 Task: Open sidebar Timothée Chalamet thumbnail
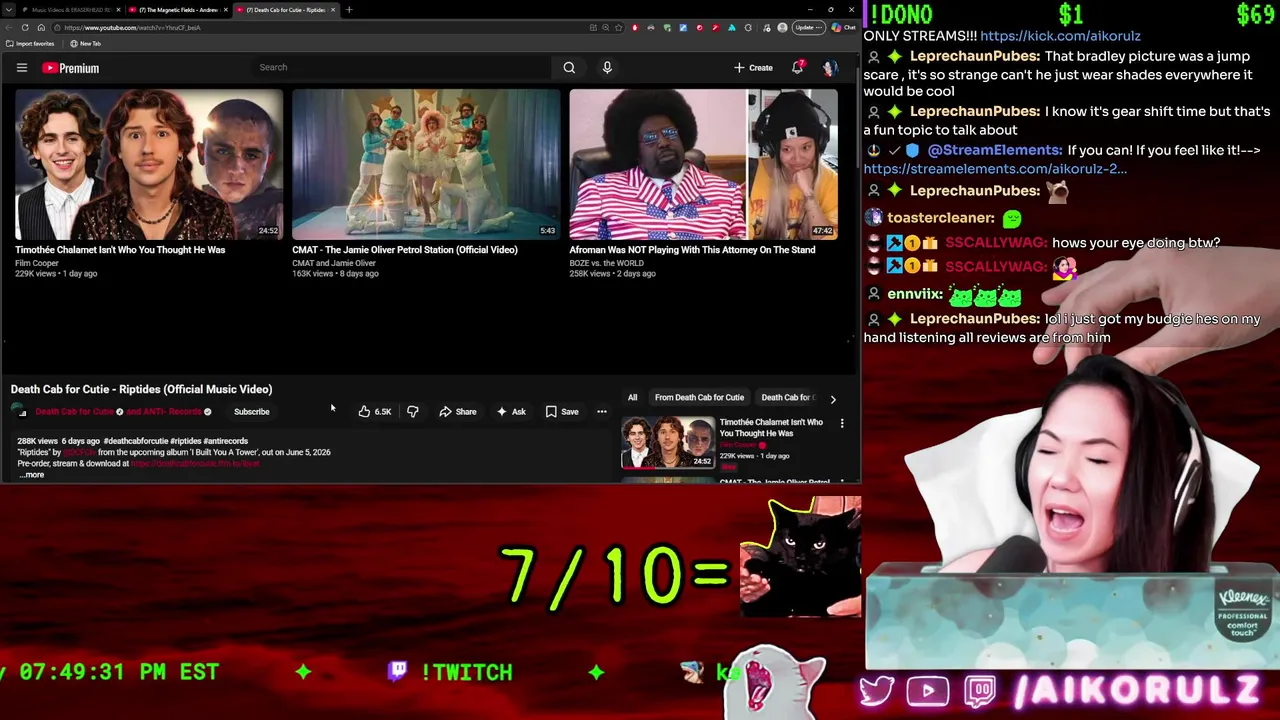tap(667, 443)
